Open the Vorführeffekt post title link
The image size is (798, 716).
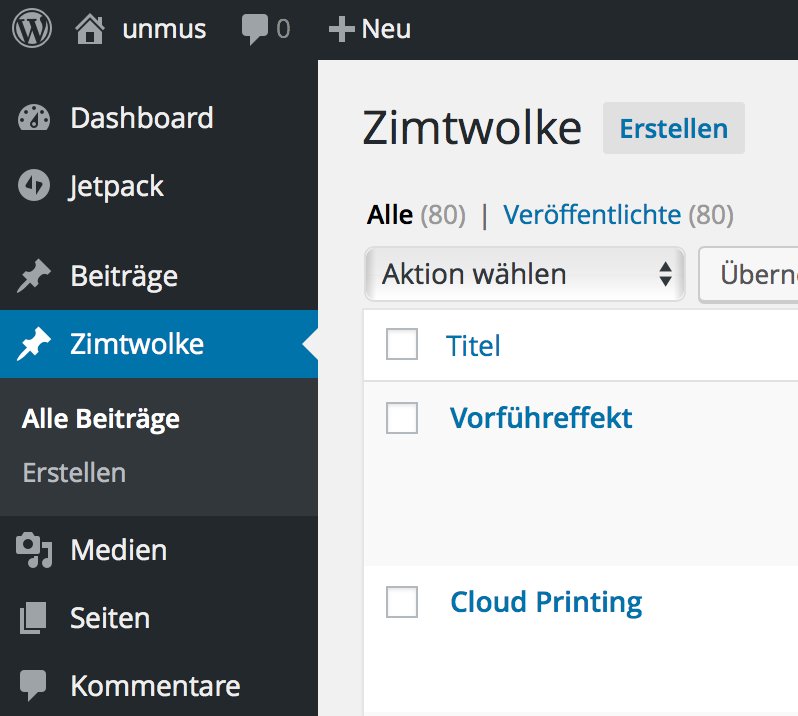(x=541, y=418)
